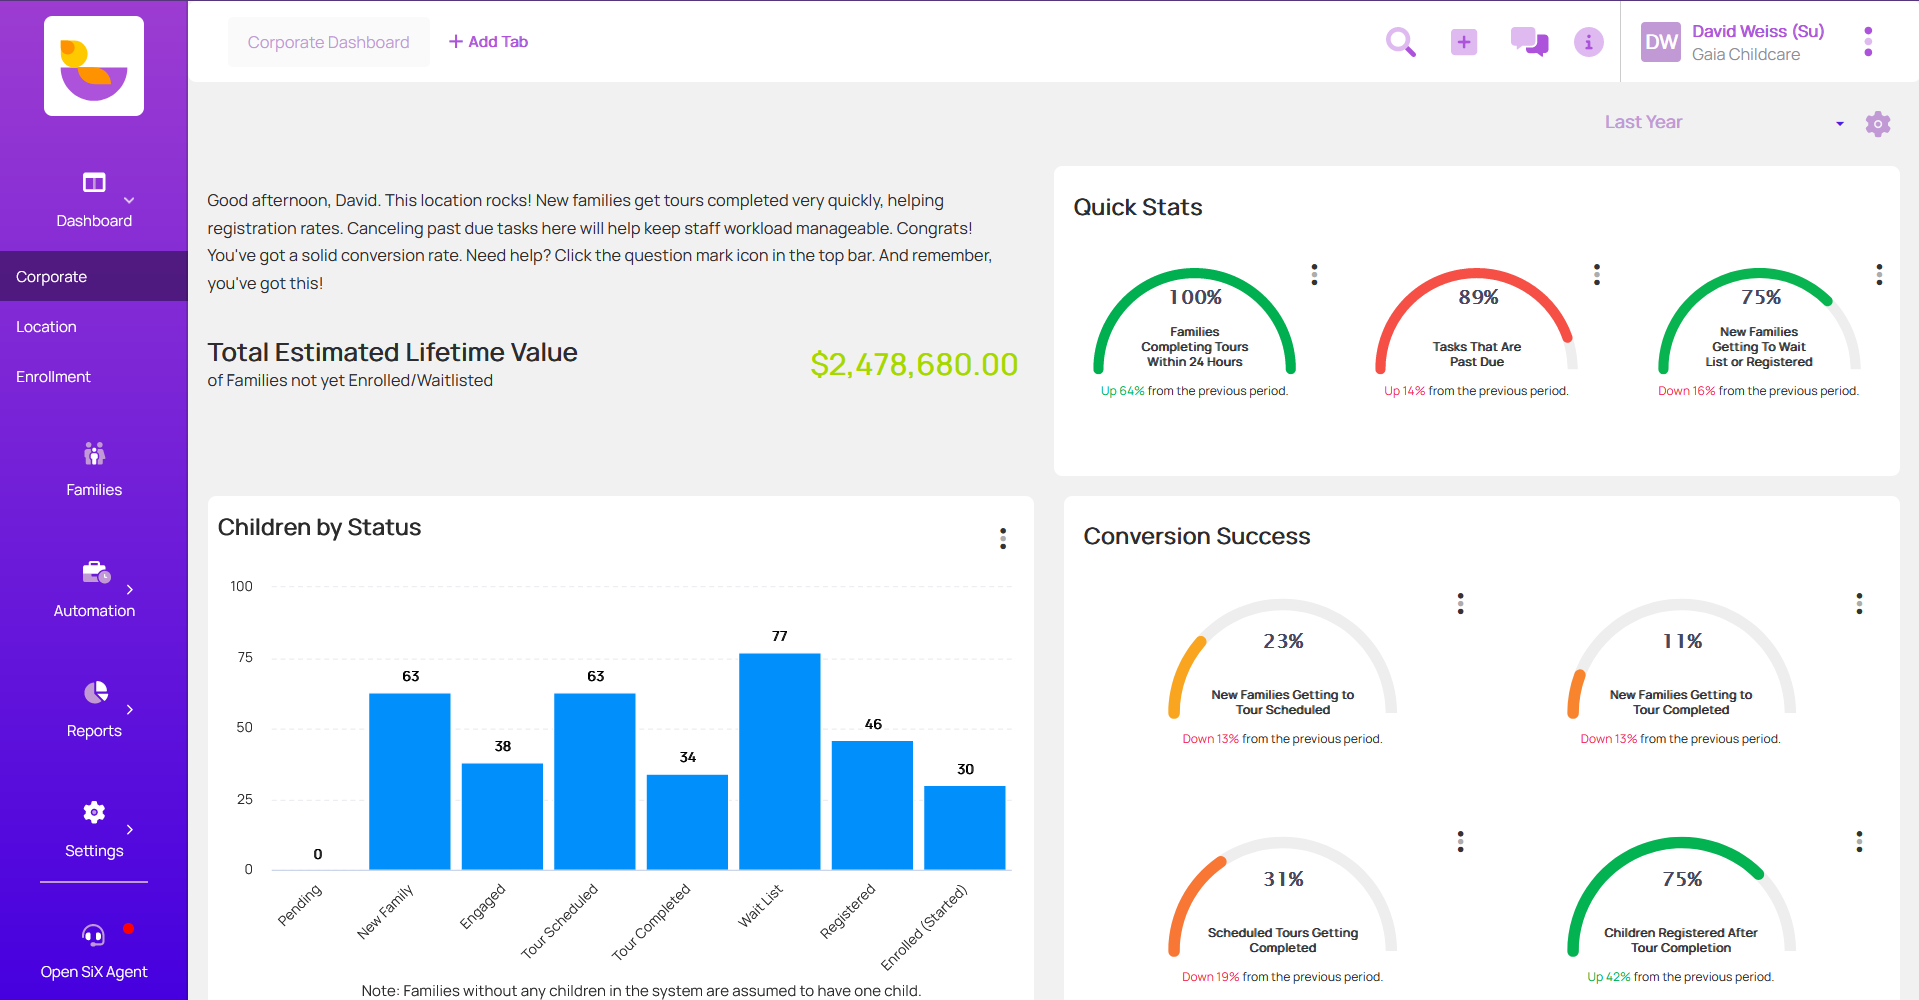Open dashboard settings via the gear icon

1877,123
